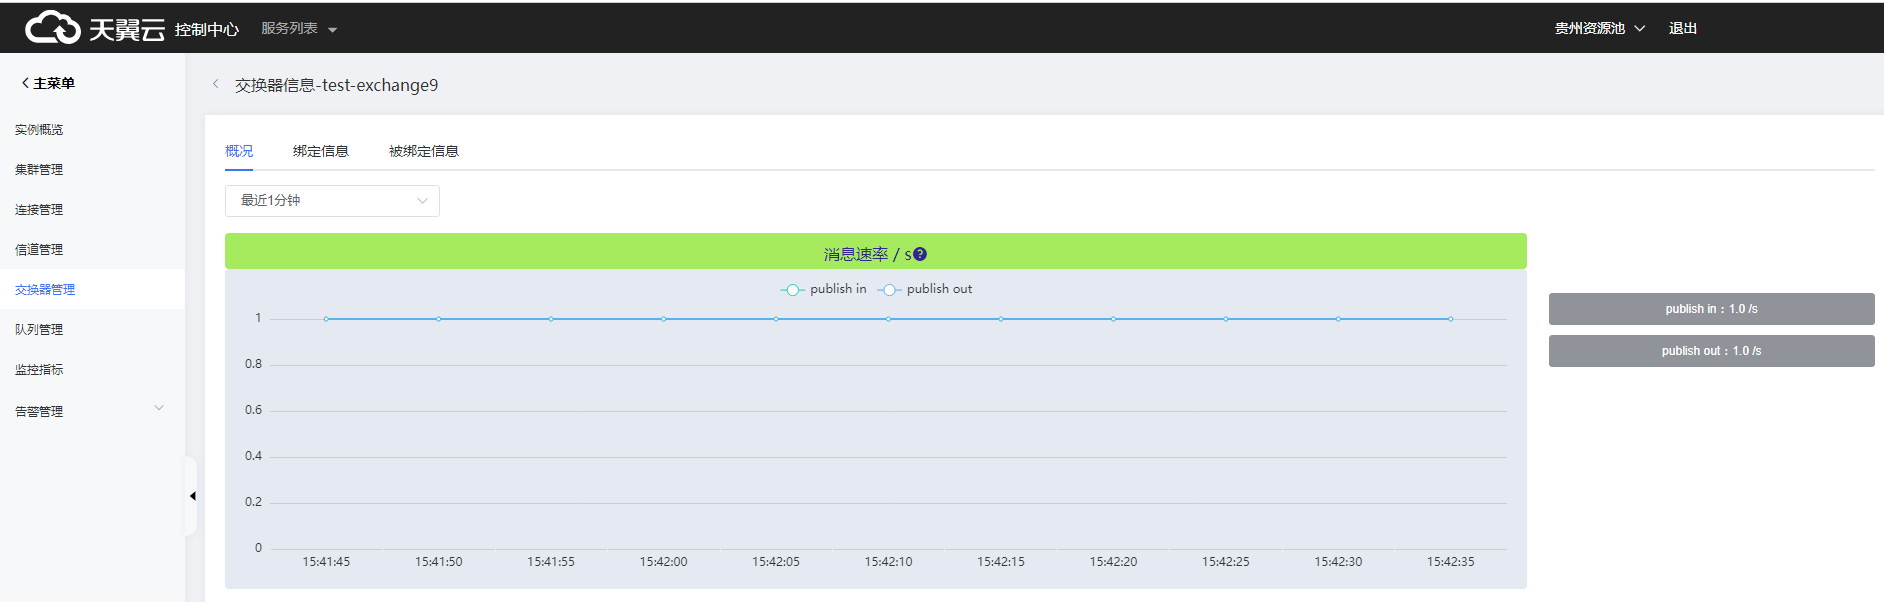Viewport: 1884px width, 602px height.
Task: Open the 贵州资源池 region selector
Action: coord(1598,28)
